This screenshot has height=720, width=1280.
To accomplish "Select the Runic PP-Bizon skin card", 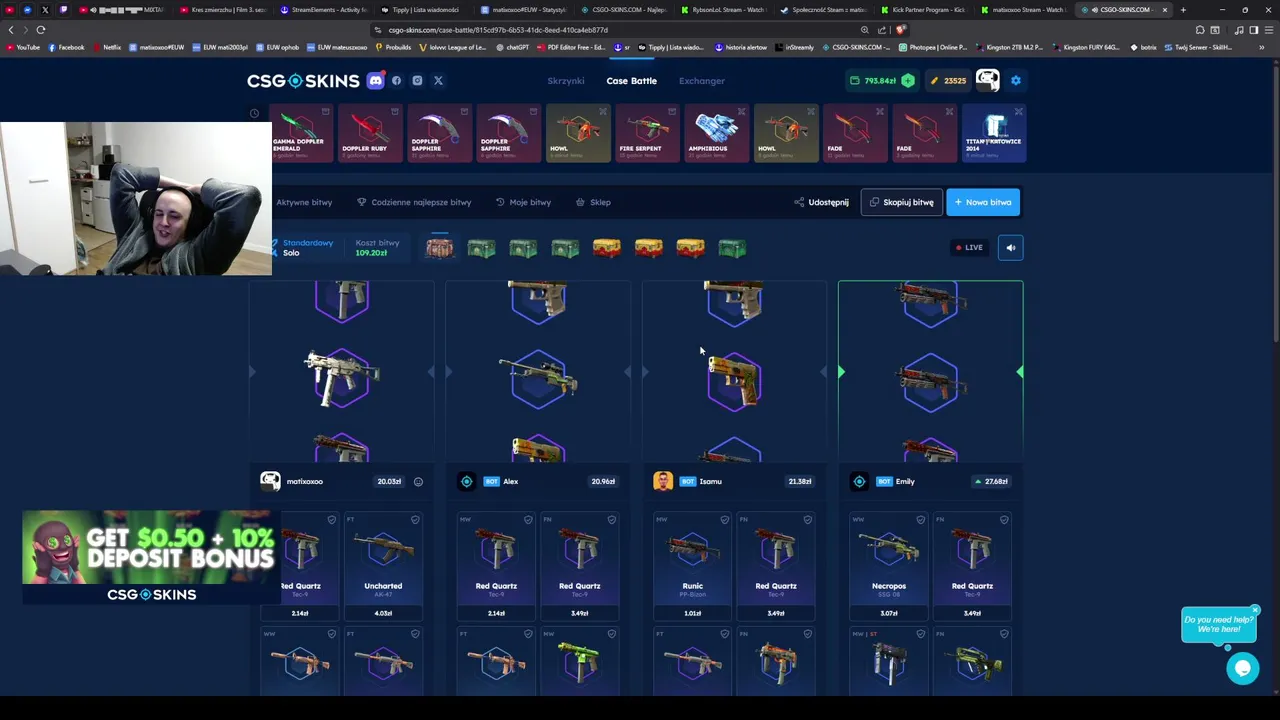I will coord(692,566).
